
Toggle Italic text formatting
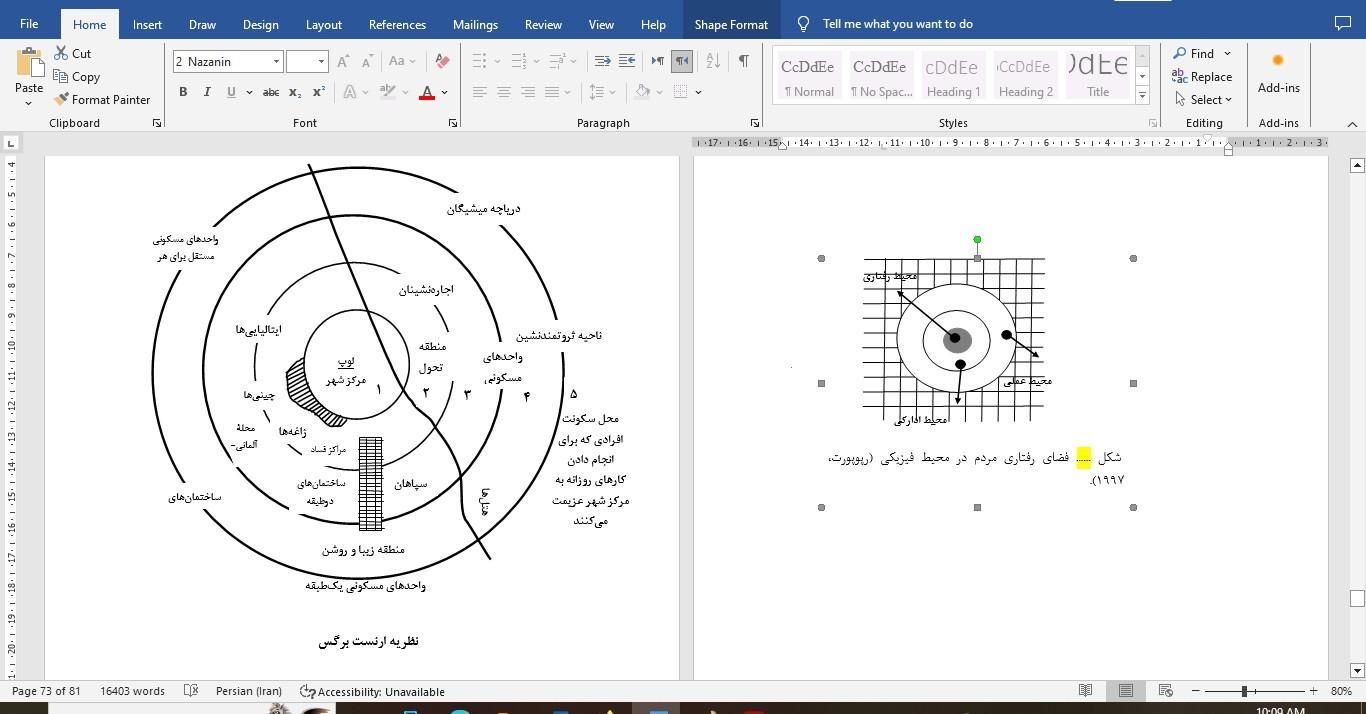207,92
